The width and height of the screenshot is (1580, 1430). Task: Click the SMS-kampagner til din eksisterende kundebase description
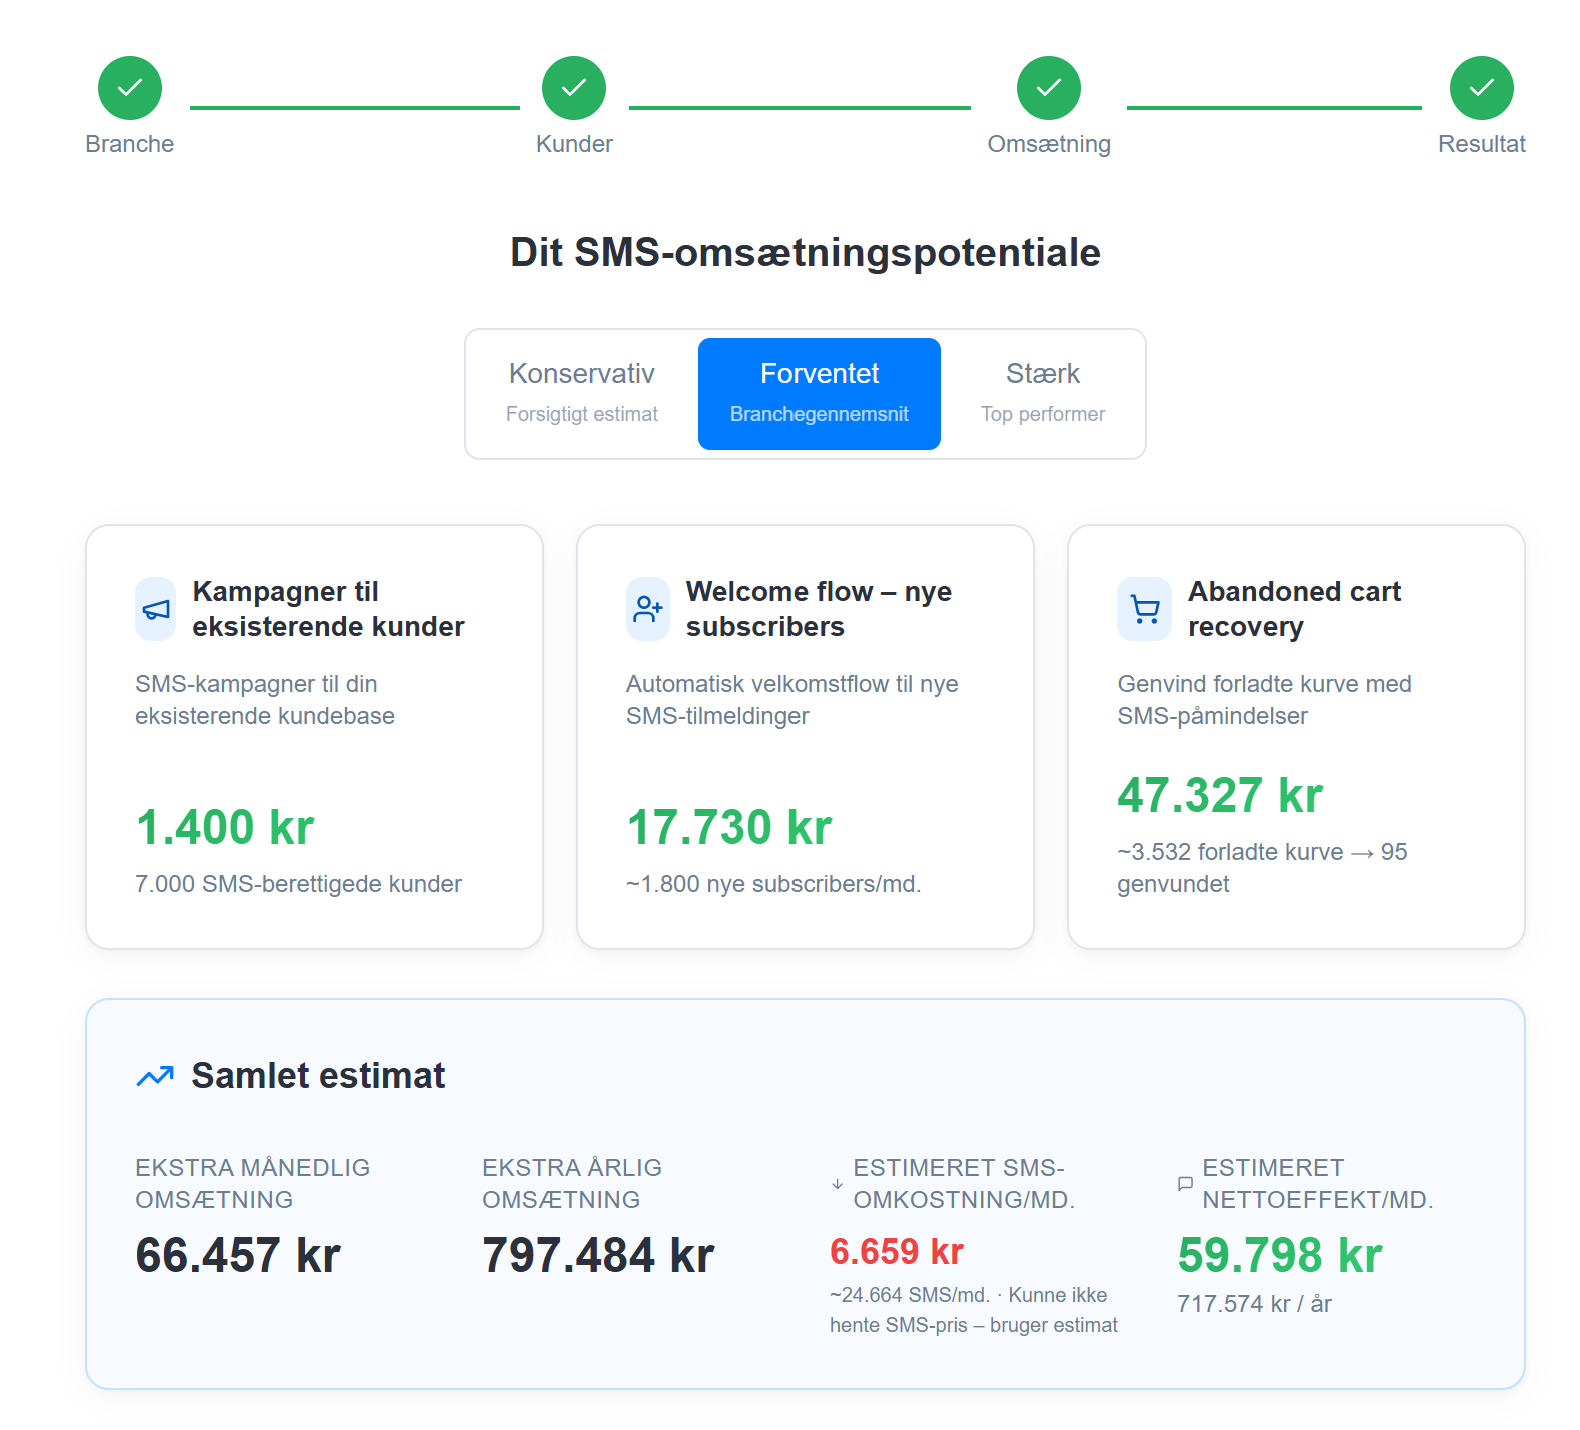[x=265, y=700]
